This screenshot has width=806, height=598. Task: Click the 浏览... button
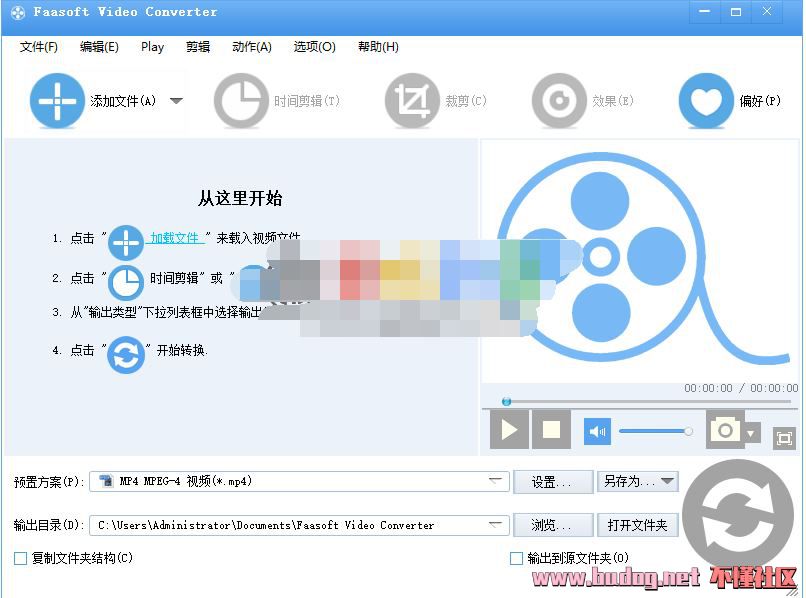(553, 525)
